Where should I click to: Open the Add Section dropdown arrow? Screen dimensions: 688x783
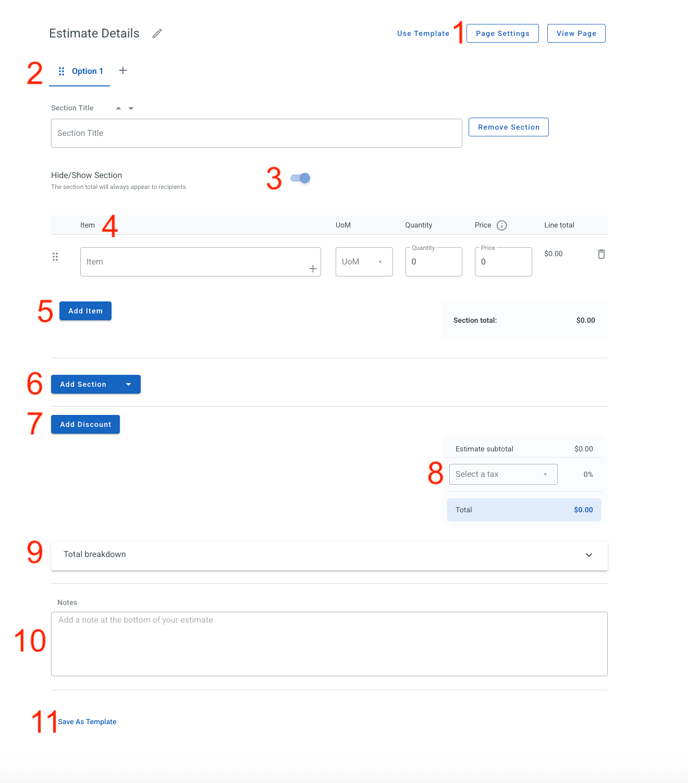point(128,384)
